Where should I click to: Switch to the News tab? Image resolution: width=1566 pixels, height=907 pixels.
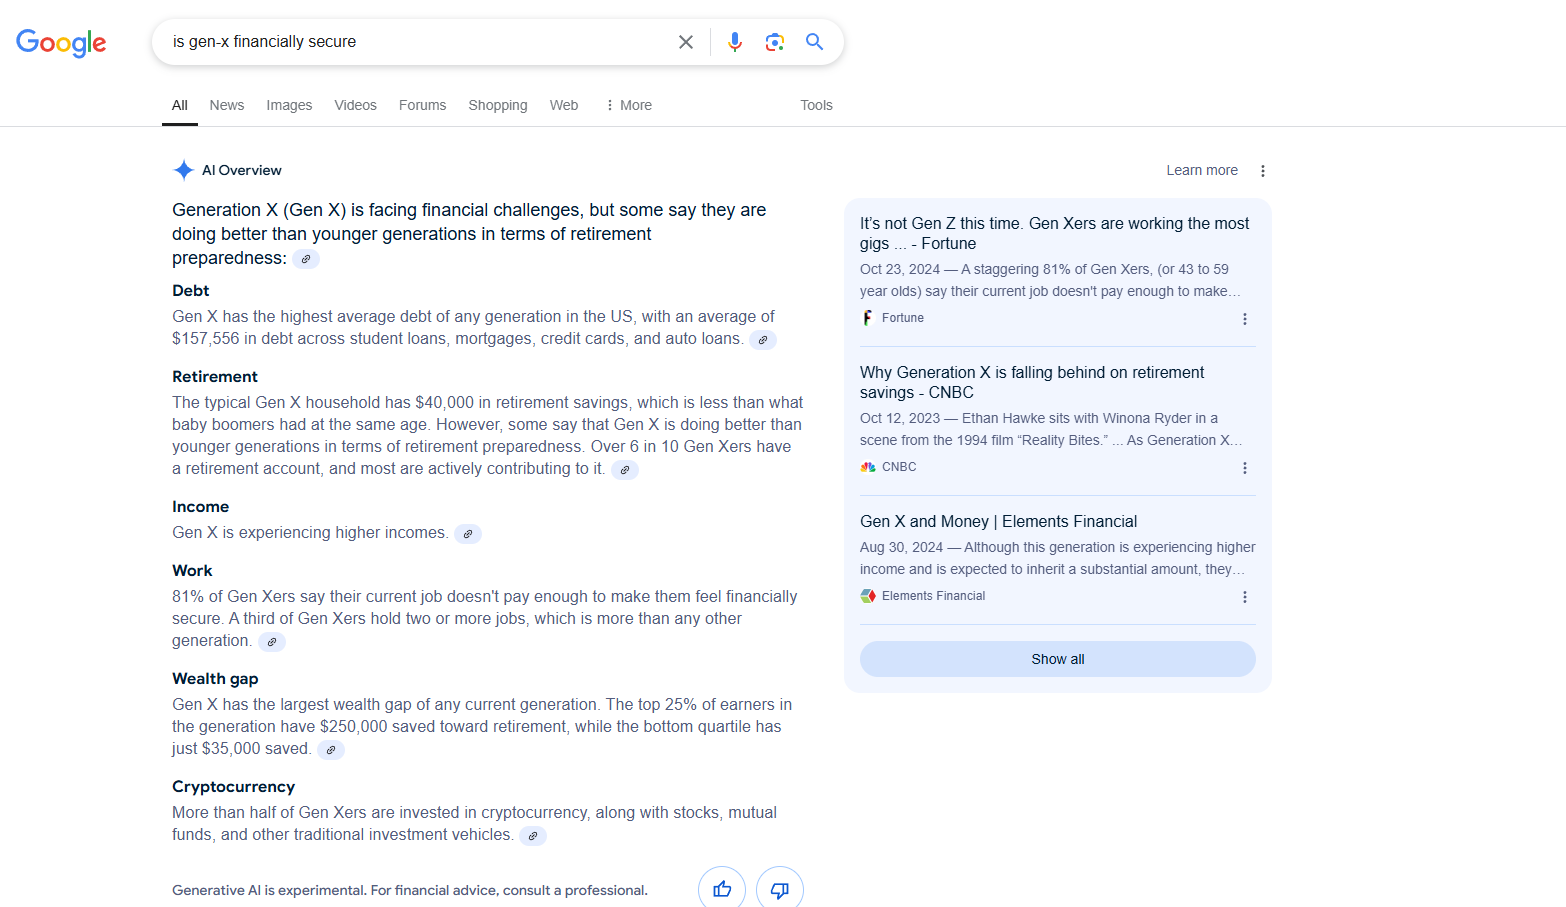(227, 105)
